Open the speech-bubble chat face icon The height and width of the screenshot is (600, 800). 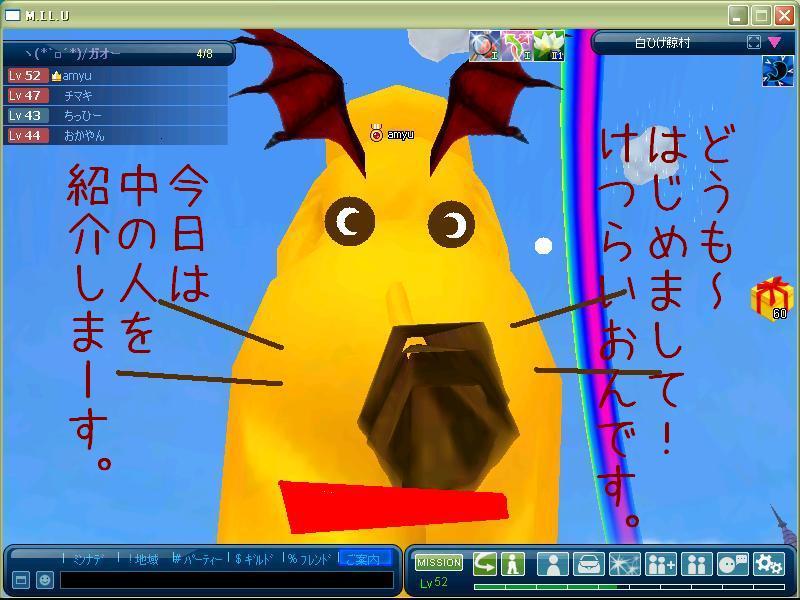(733, 564)
